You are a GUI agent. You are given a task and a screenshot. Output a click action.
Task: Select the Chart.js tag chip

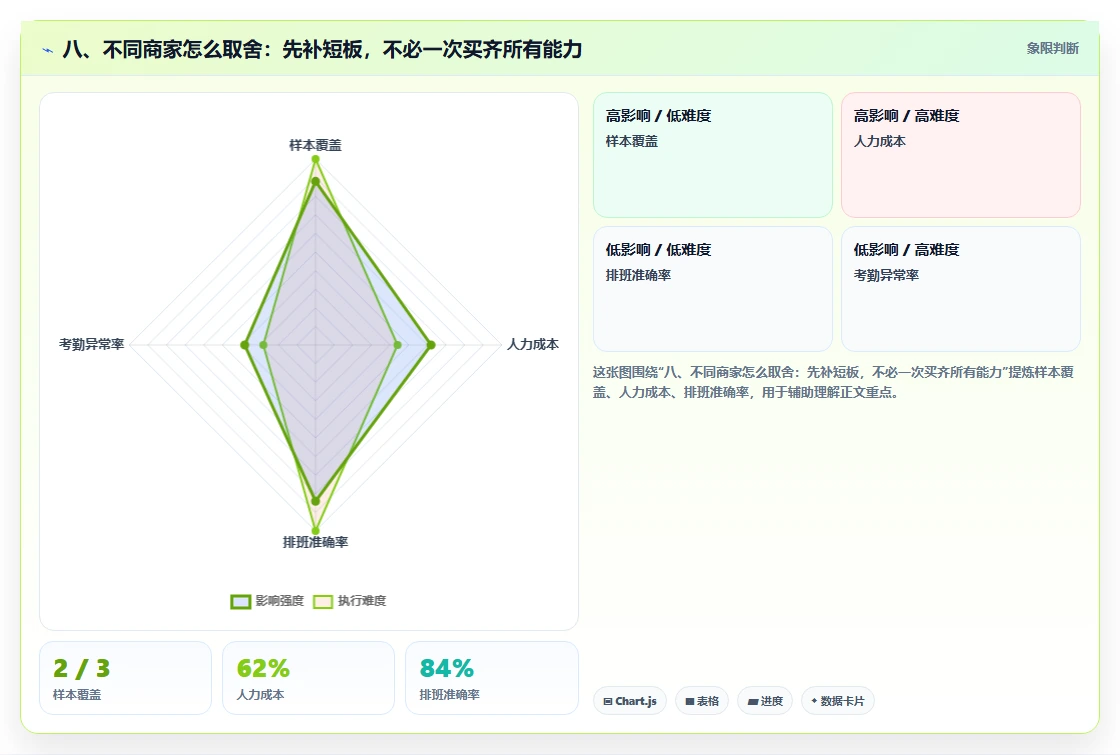(x=630, y=701)
